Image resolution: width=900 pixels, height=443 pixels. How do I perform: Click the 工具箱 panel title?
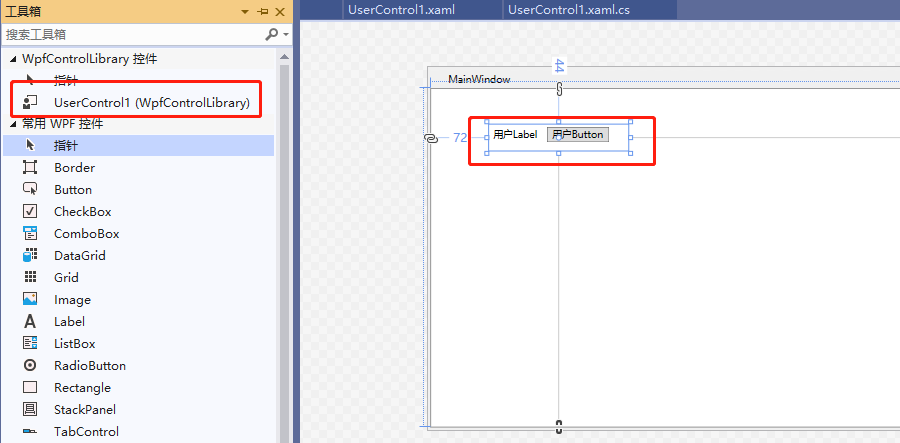coord(23,11)
